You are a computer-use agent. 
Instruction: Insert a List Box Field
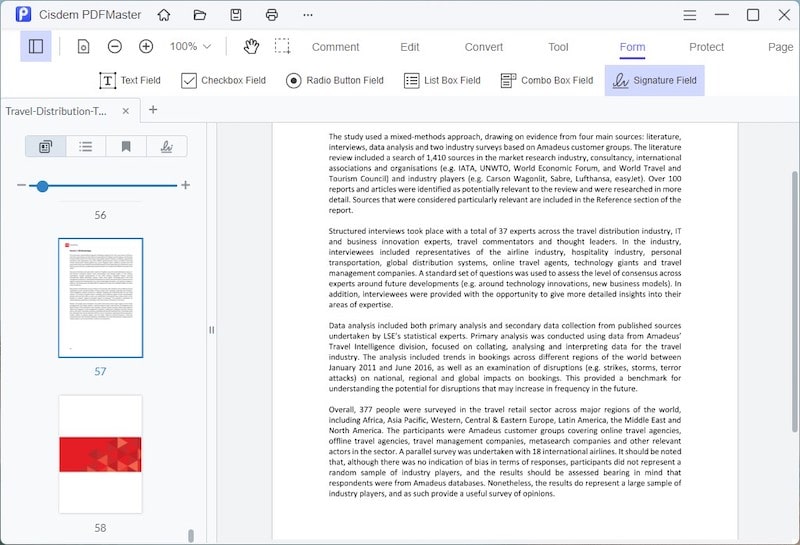(441, 81)
